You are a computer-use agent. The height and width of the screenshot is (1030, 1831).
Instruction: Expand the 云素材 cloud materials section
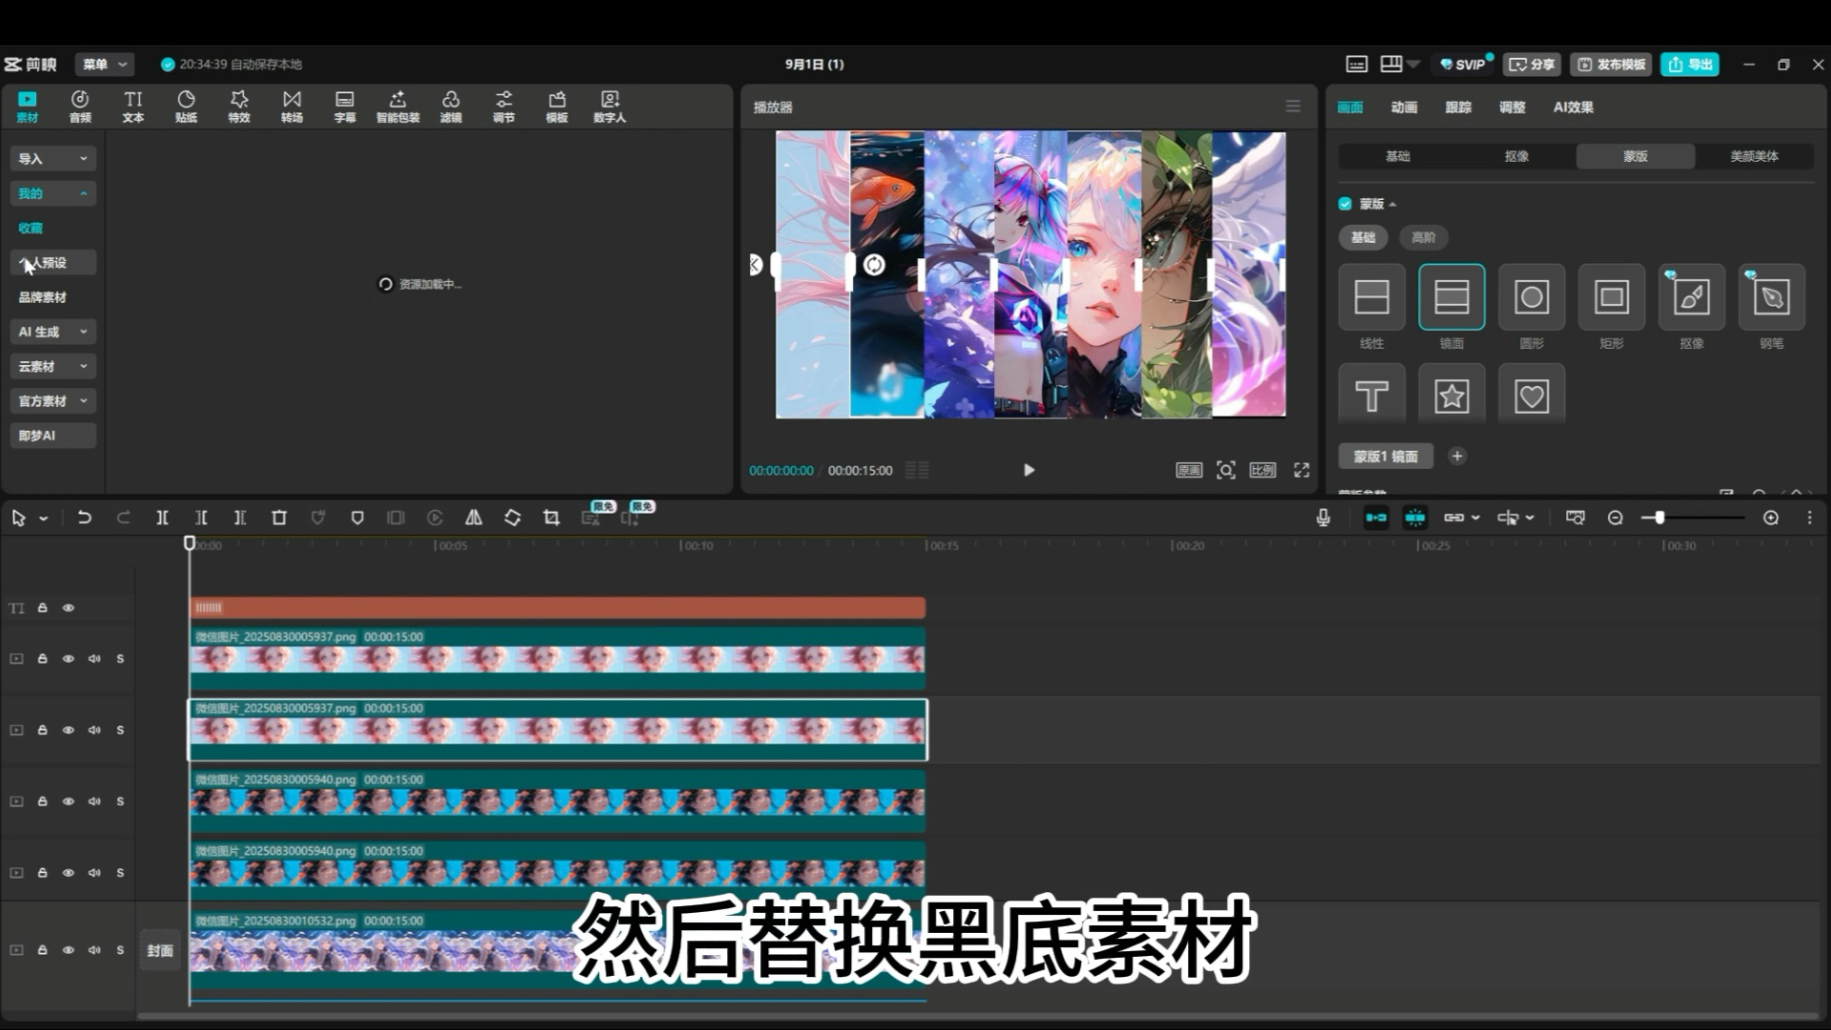[x=53, y=366]
